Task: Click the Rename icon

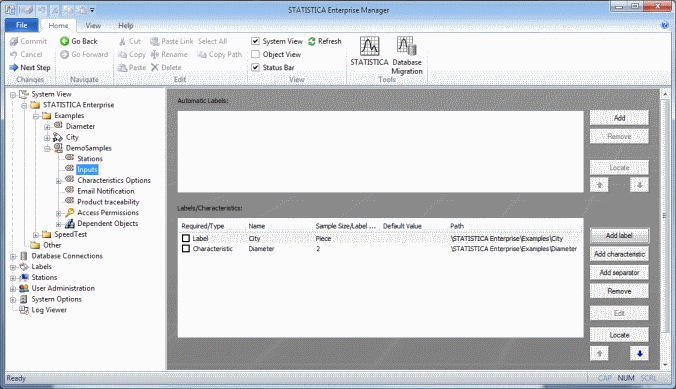Action: coord(155,54)
